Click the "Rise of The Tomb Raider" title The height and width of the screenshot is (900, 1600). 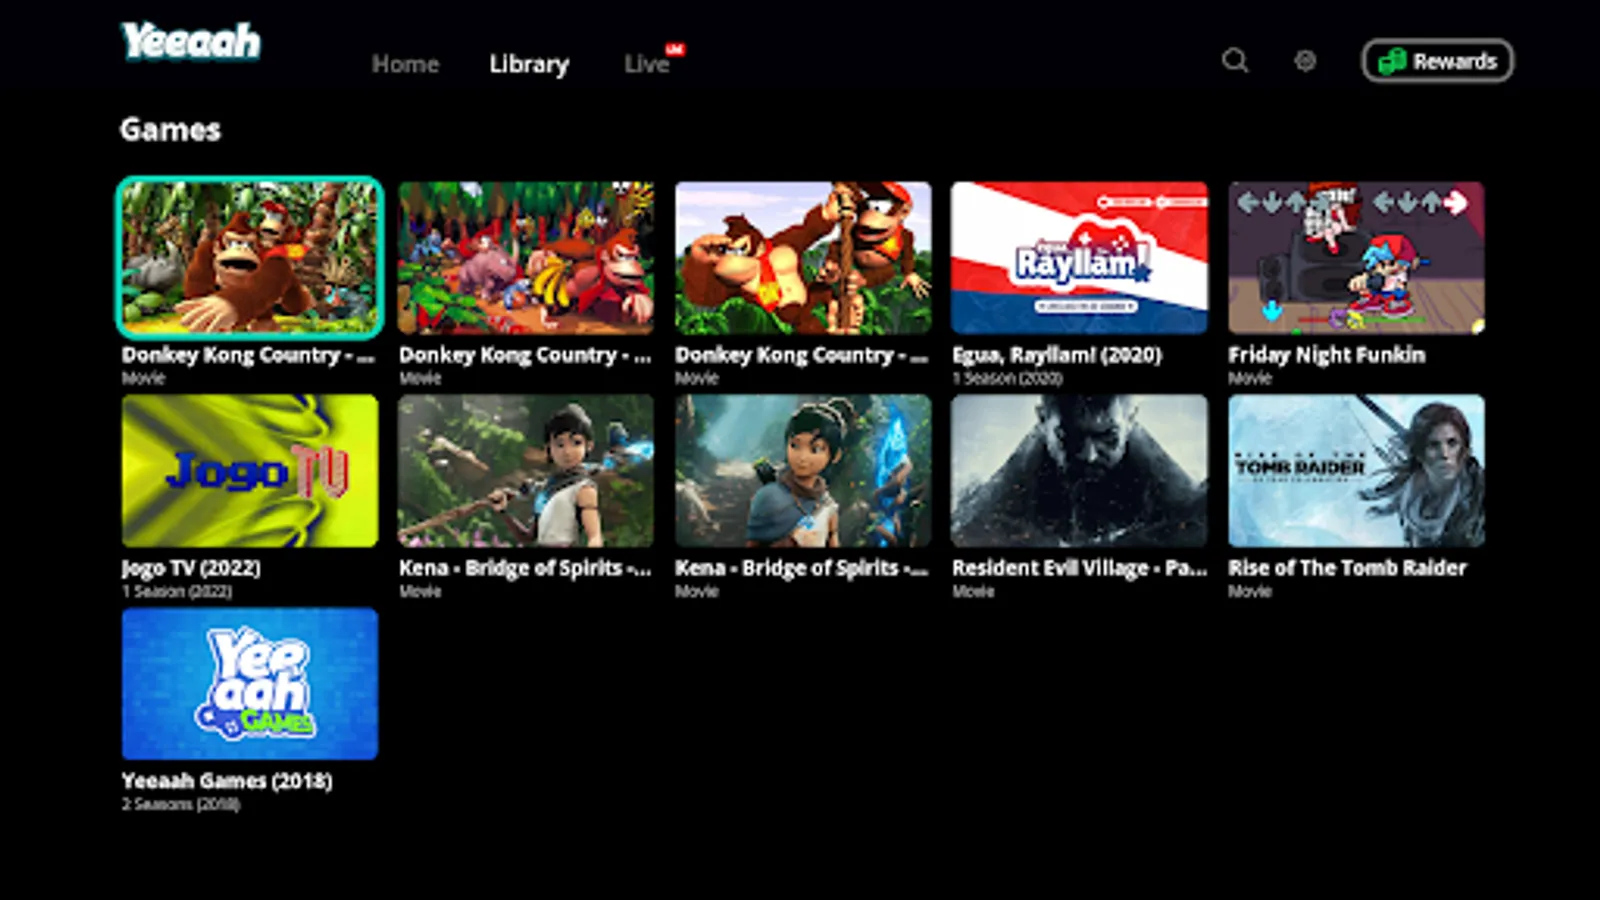1347,568
